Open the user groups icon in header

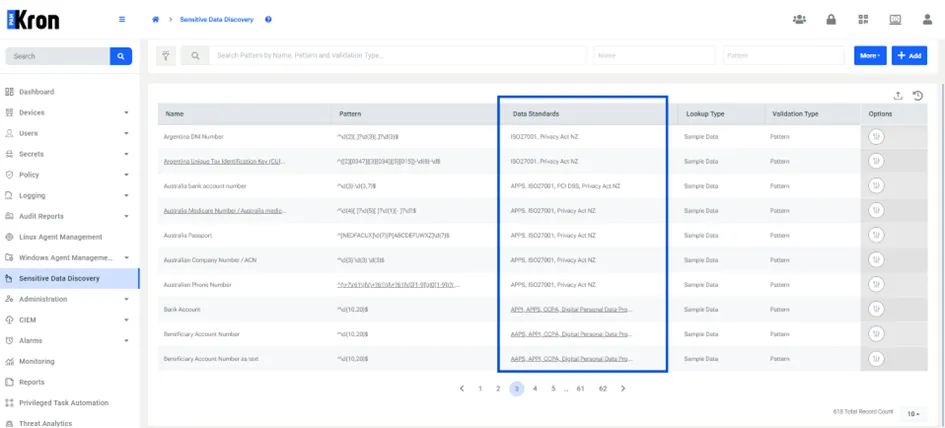click(x=799, y=19)
